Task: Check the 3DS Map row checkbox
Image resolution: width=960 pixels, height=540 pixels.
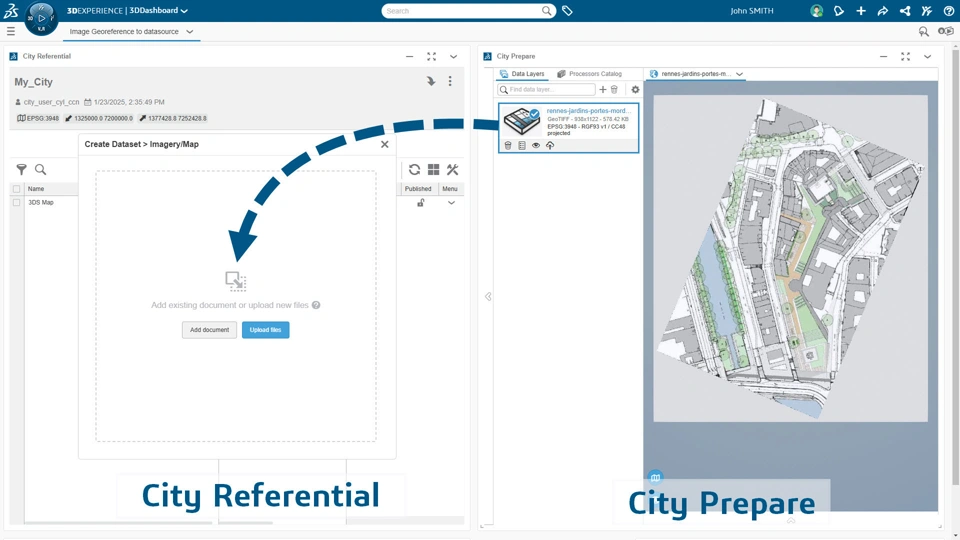Action: 17,203
